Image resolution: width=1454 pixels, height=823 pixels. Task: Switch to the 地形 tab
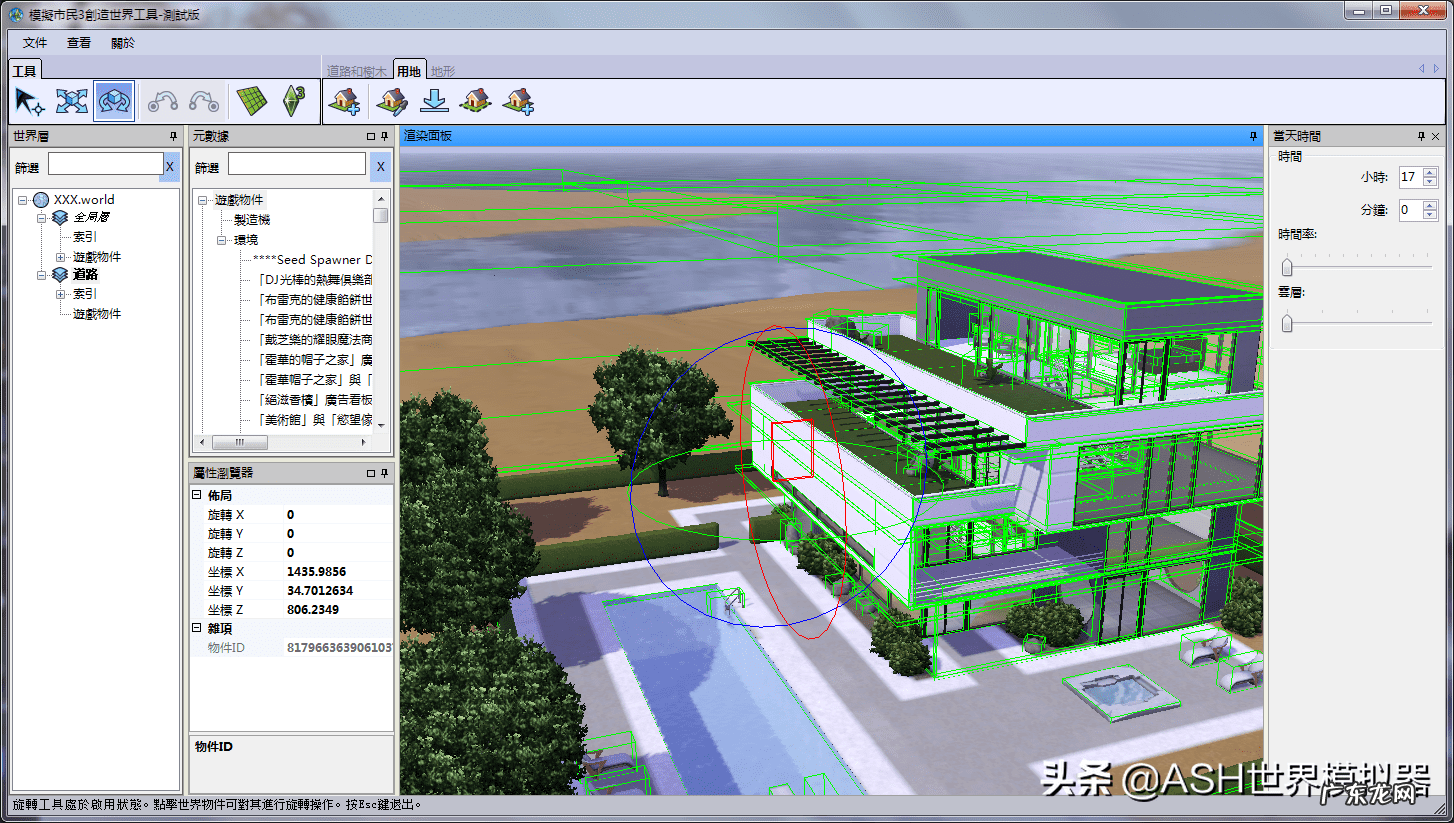(x=442, y=71)
